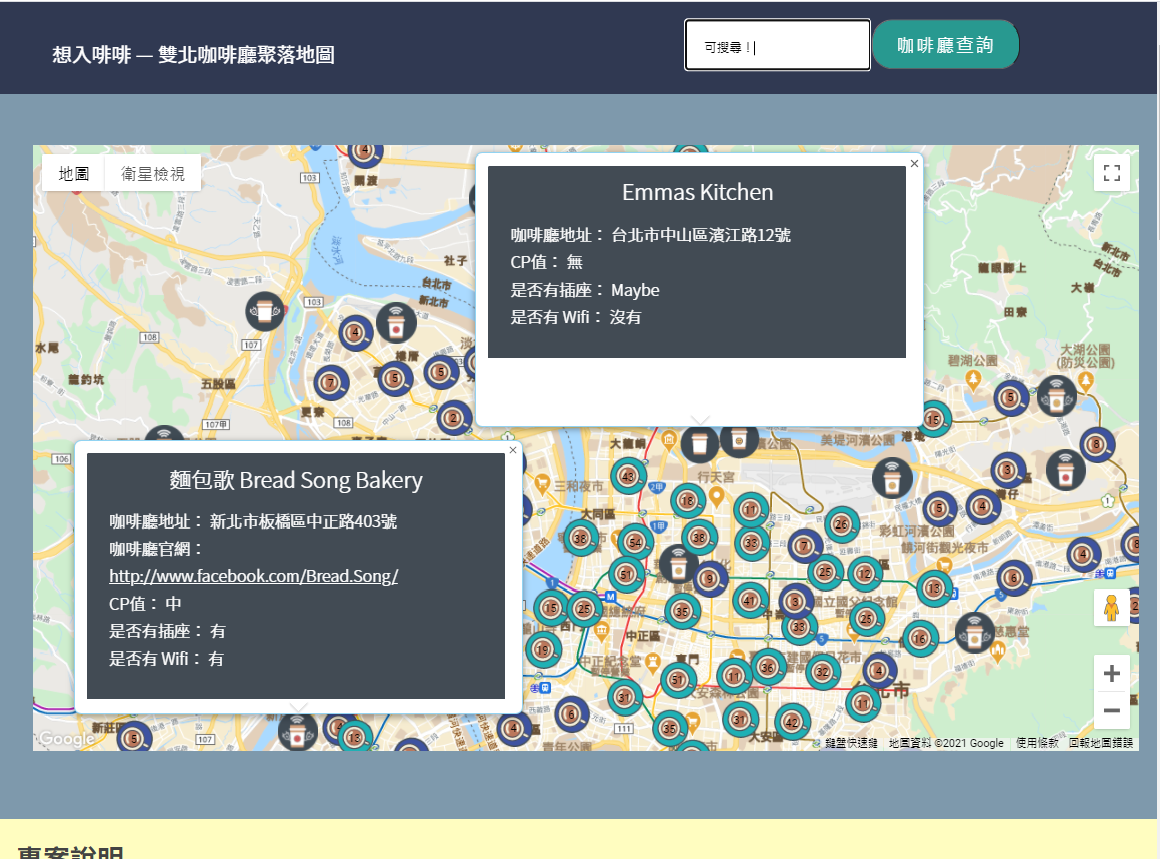Open the cluster marker showing 18
Viewport: 1167px width, 859px height.
687,501
